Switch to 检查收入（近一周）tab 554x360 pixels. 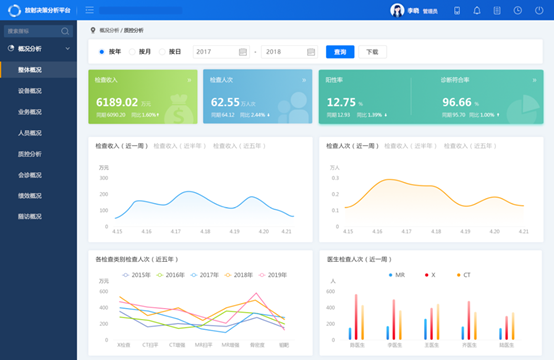122,146
